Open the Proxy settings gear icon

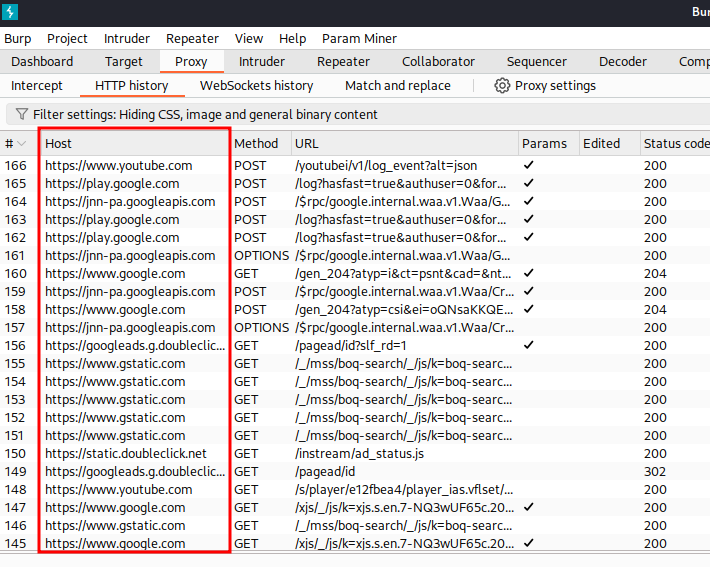click(x=502, y=86)
